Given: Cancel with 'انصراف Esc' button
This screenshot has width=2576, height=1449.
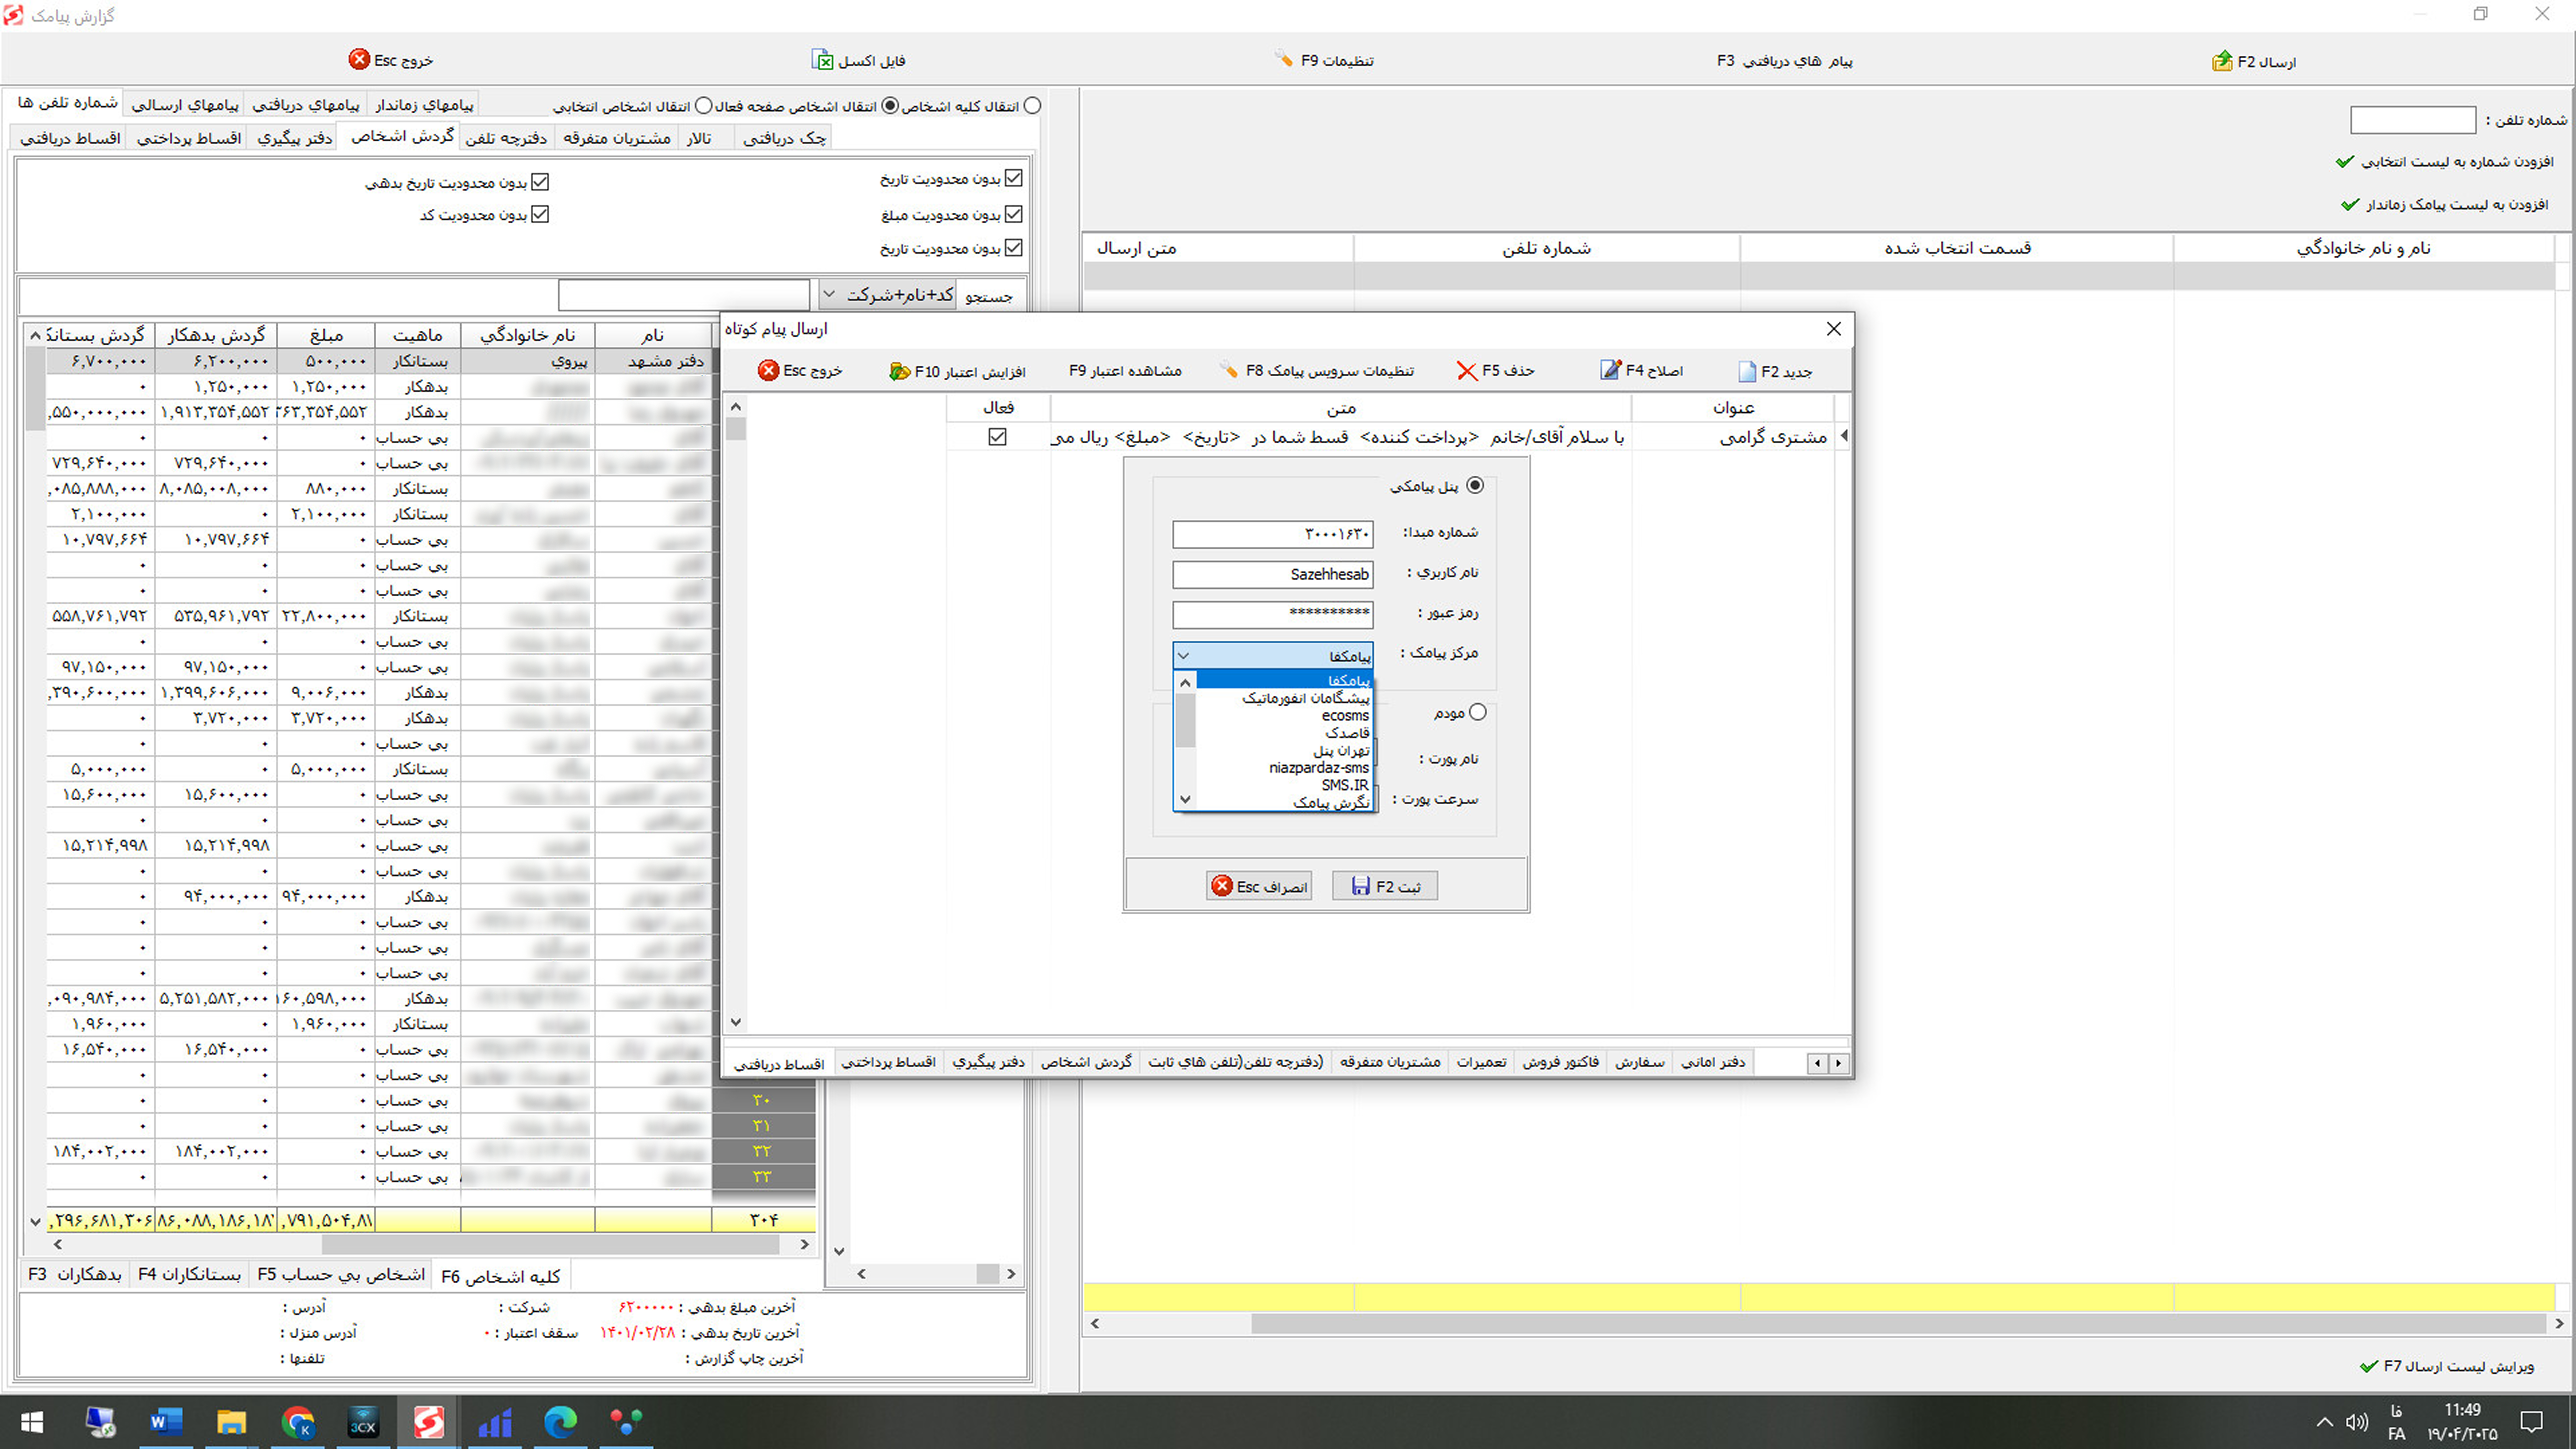Looking at the screenshot, I should tap(1259, 886).
